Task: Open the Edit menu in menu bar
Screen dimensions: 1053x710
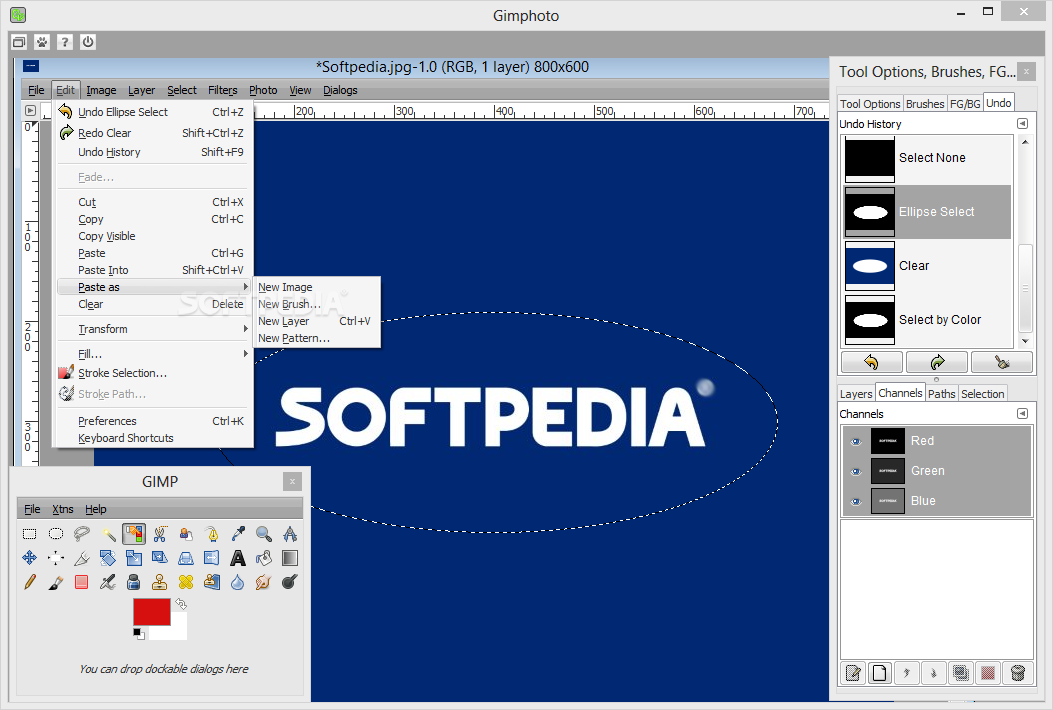Action: [x=65, y=90]
